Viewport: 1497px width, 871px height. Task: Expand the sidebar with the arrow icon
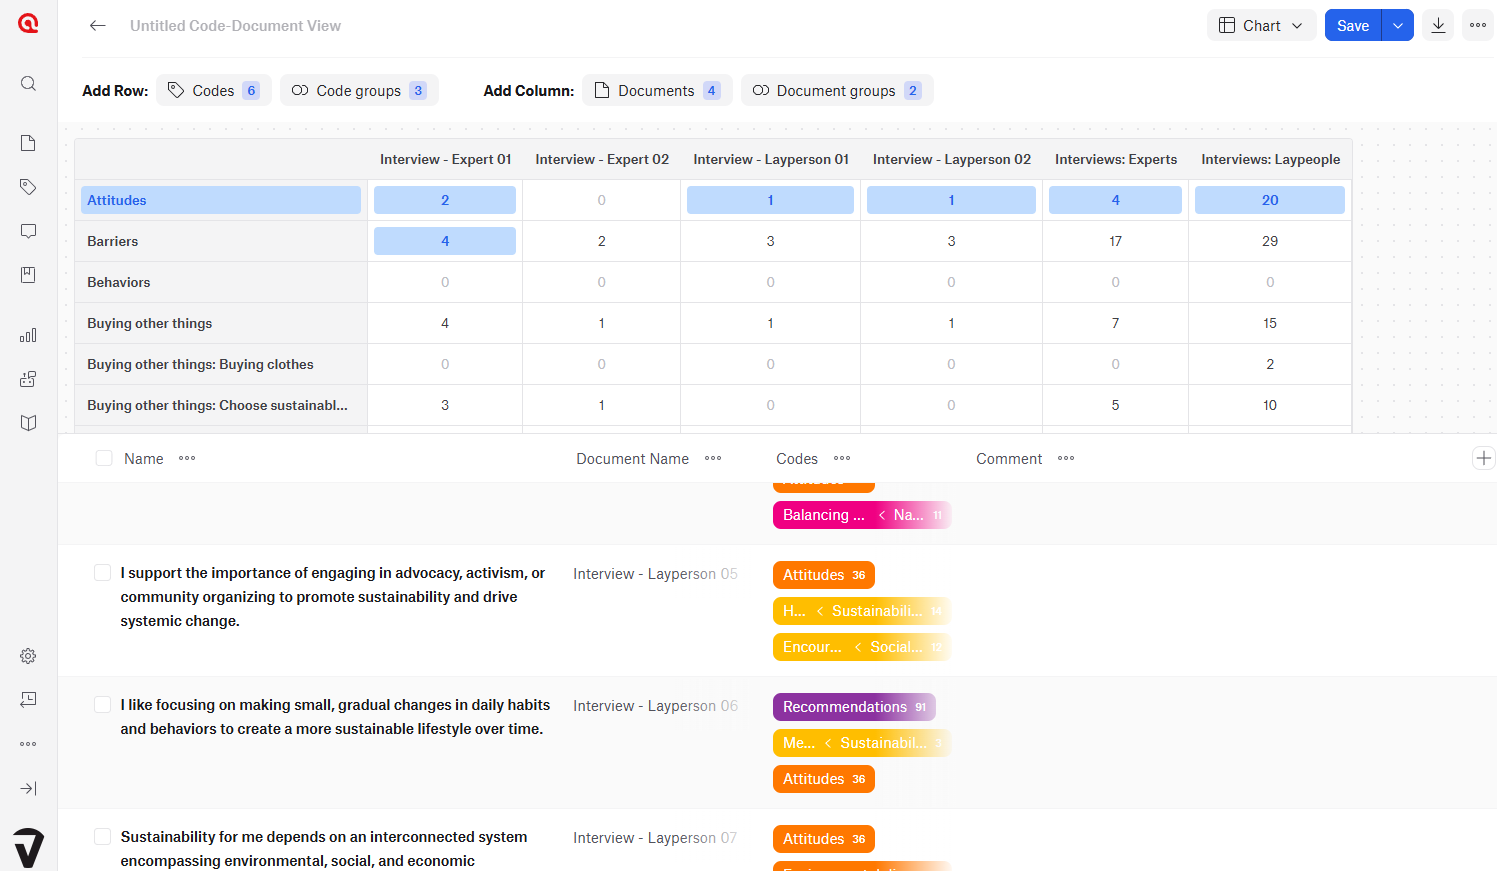pos(28,788)
